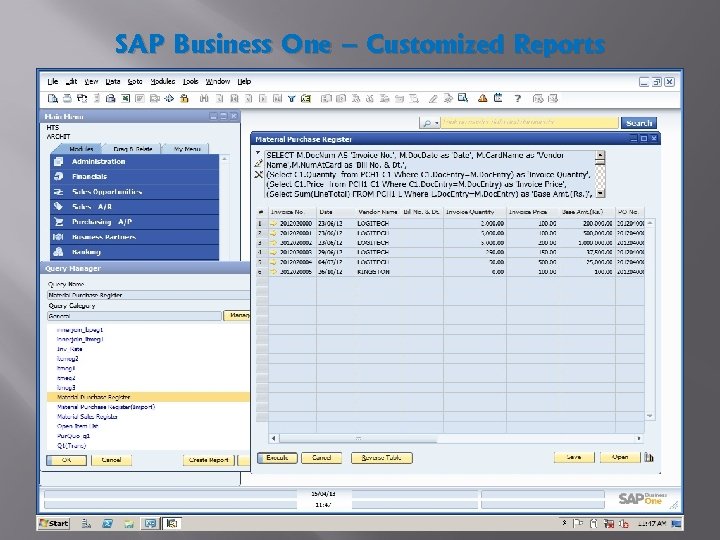Click the pencil layout designer toolbar icon
Screen dimensions: 720x540
click(x=433, y=98)
